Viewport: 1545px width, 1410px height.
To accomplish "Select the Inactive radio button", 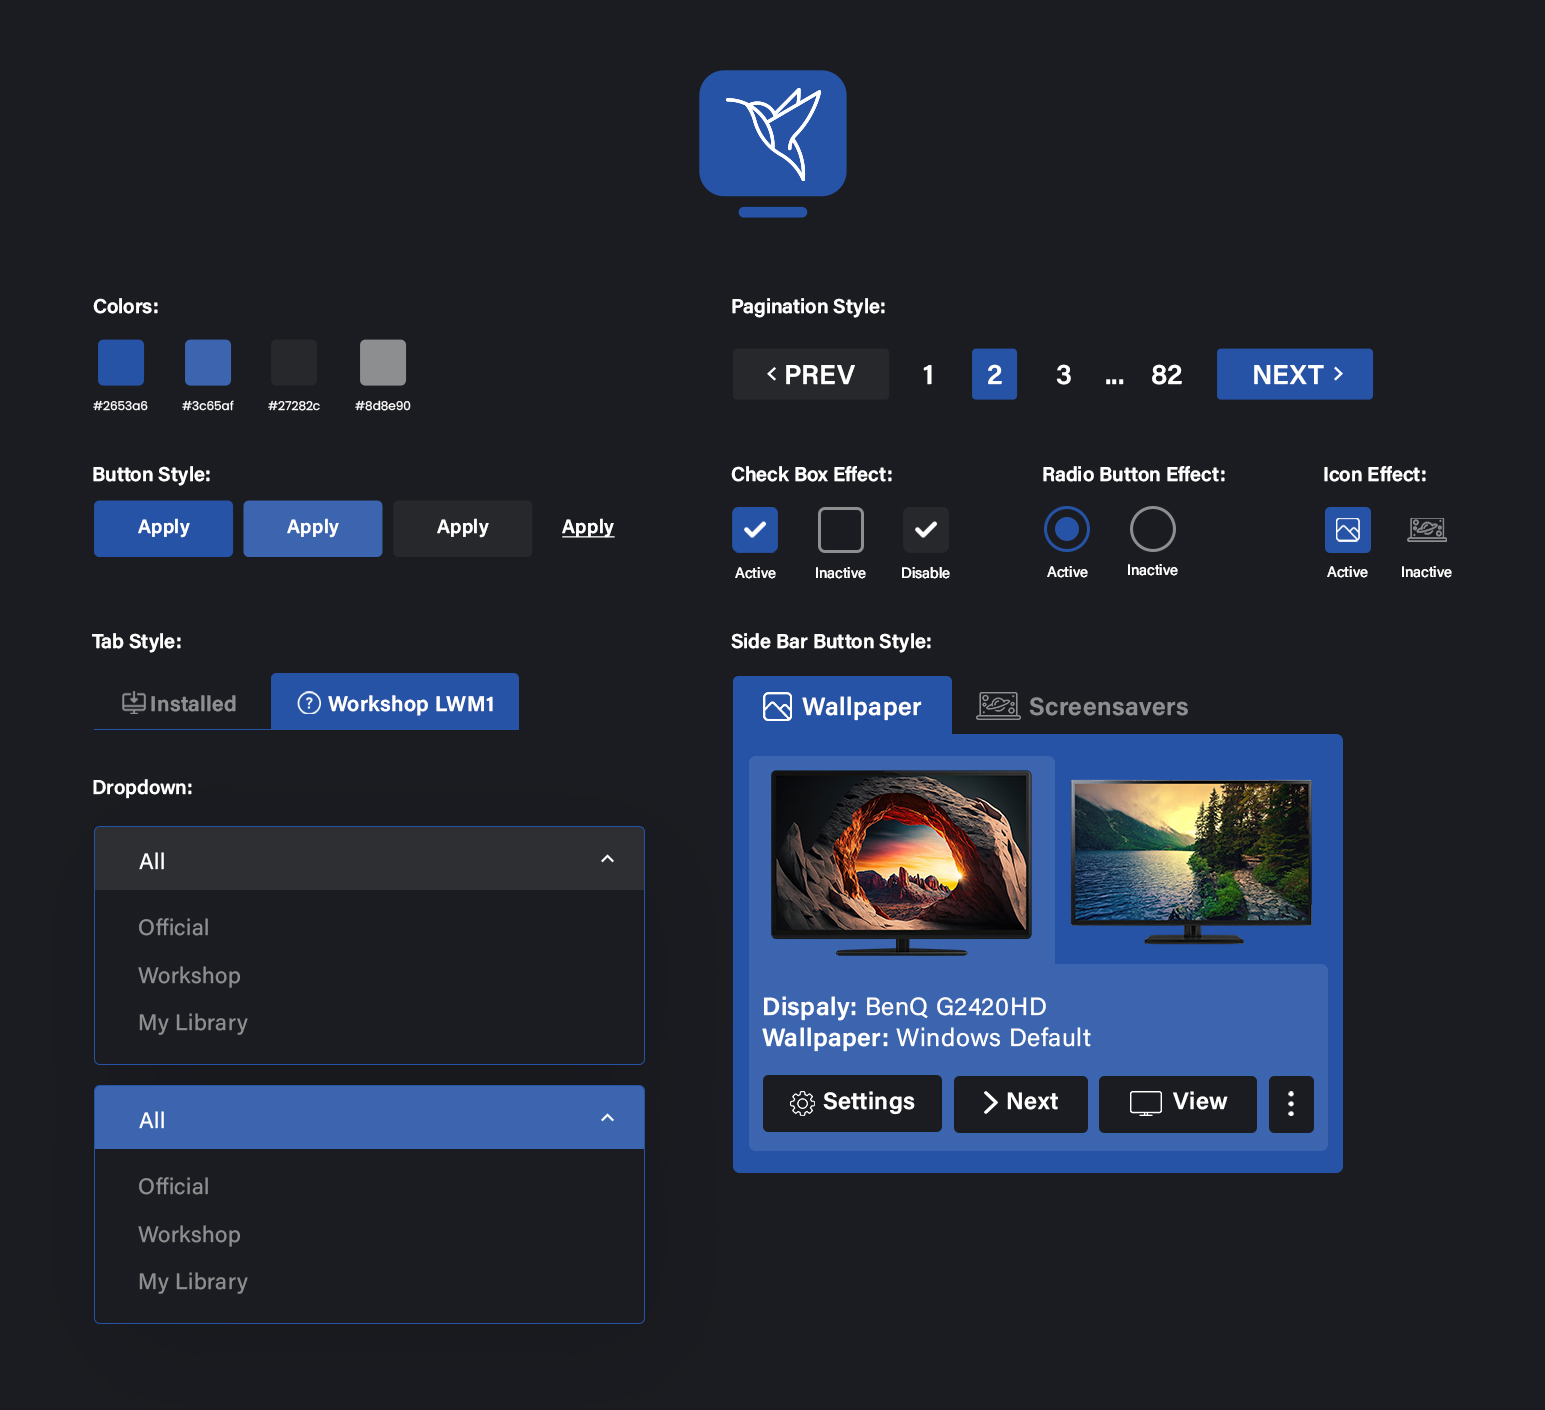I will coord(1152,529).
